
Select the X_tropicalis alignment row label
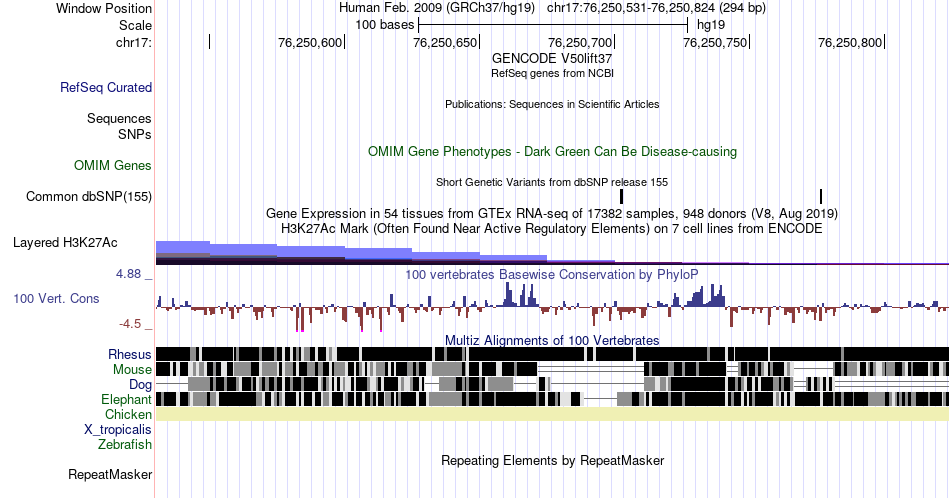coord(118,430)
